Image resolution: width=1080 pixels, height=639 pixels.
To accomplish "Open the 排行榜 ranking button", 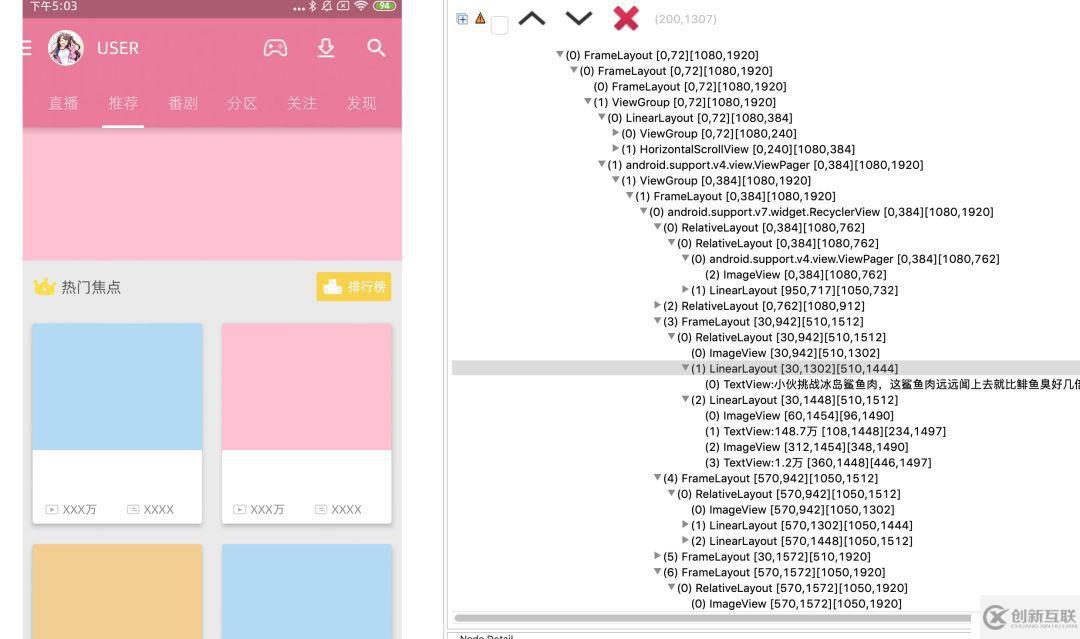I will [354, 286].
